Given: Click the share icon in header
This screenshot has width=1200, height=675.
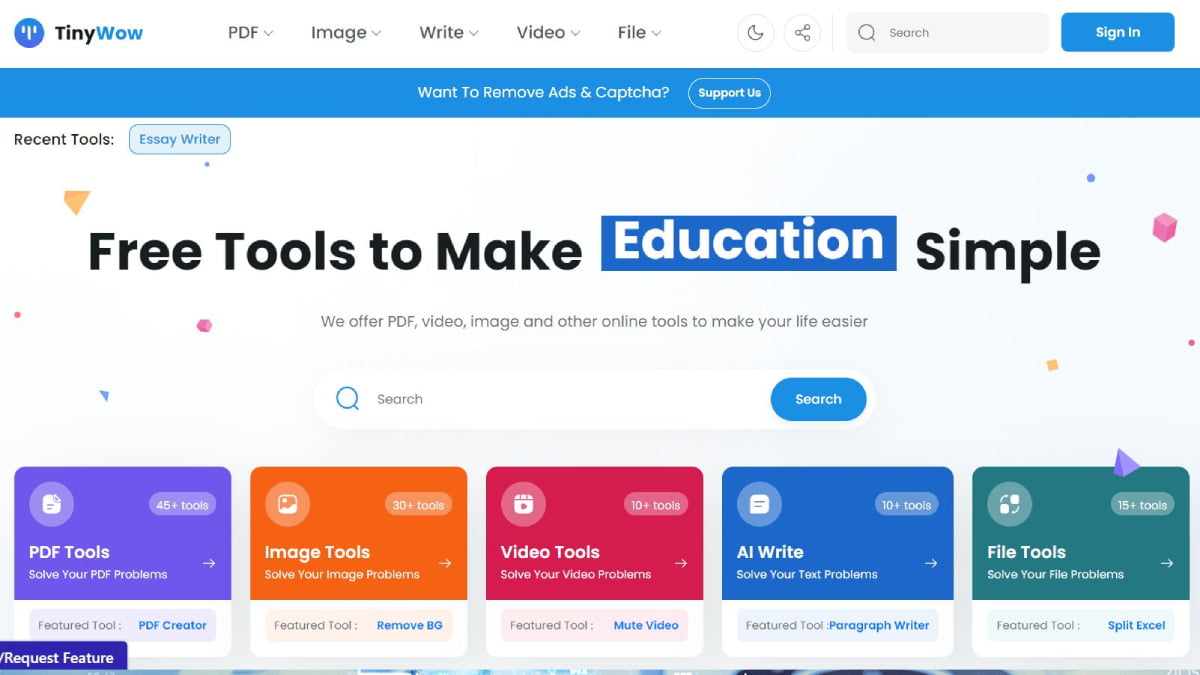Looking at the screenshot, I should pos(802,33).
